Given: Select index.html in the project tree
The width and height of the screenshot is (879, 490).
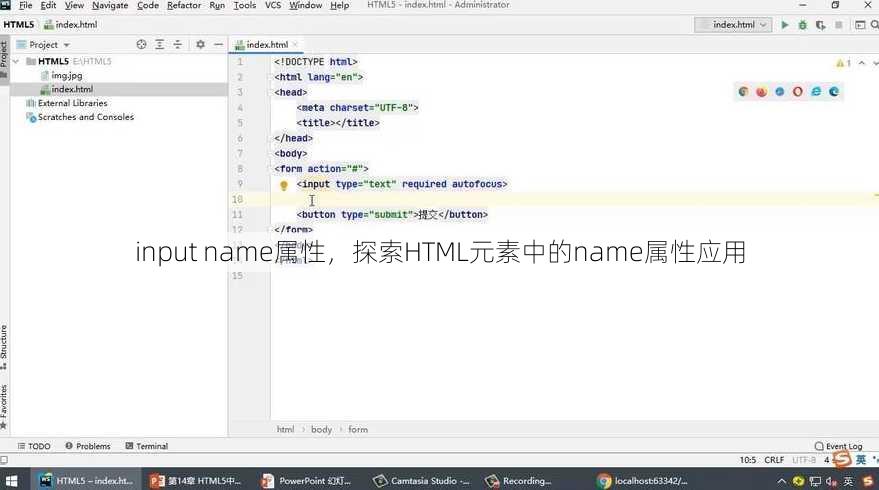Looking at the screenshot, I should tap(72, 89).
